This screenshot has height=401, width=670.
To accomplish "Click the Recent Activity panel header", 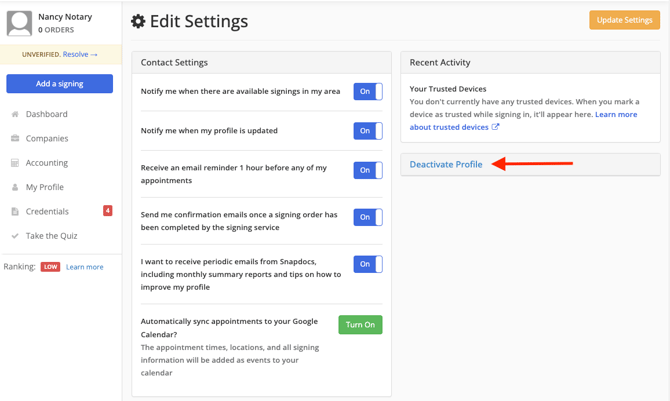I will coord(530,63).
